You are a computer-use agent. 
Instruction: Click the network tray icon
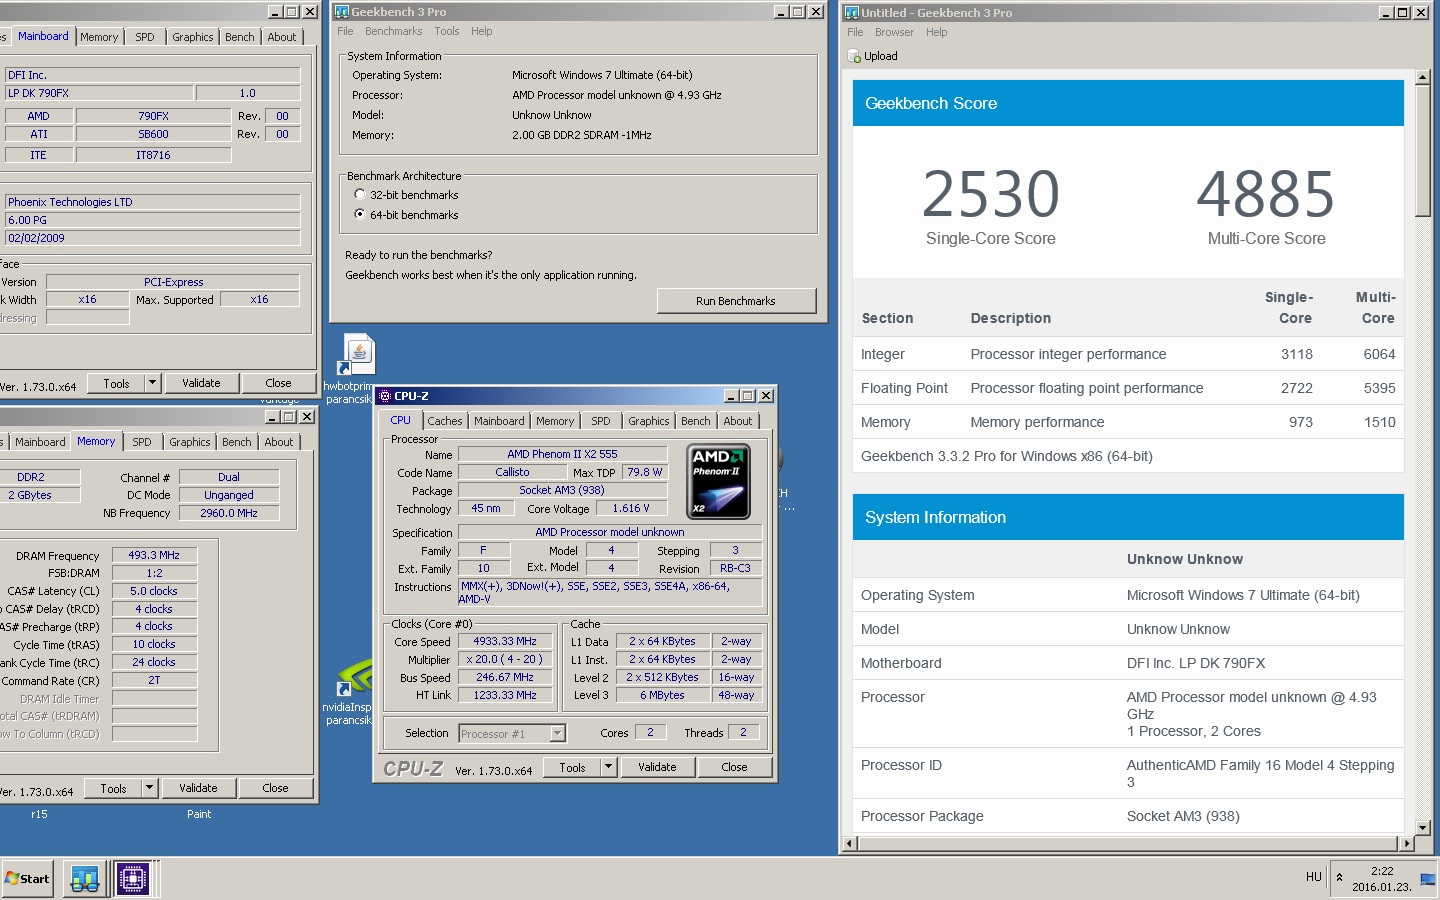pyautogui.click(x=1427, y=879)
